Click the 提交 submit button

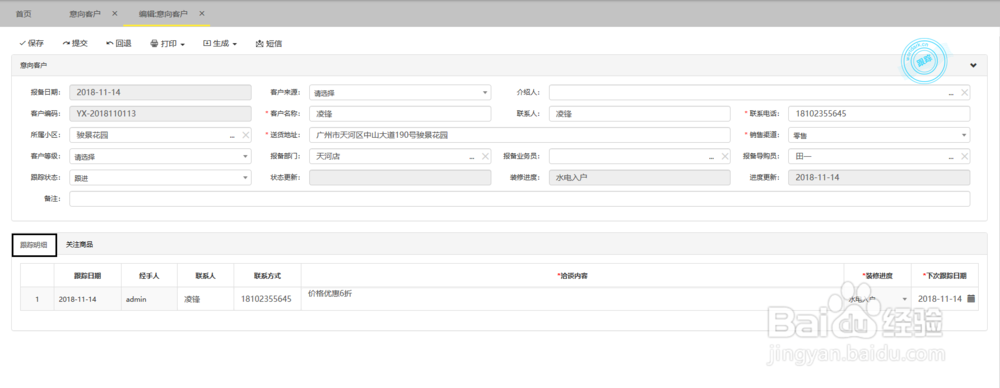75,43
